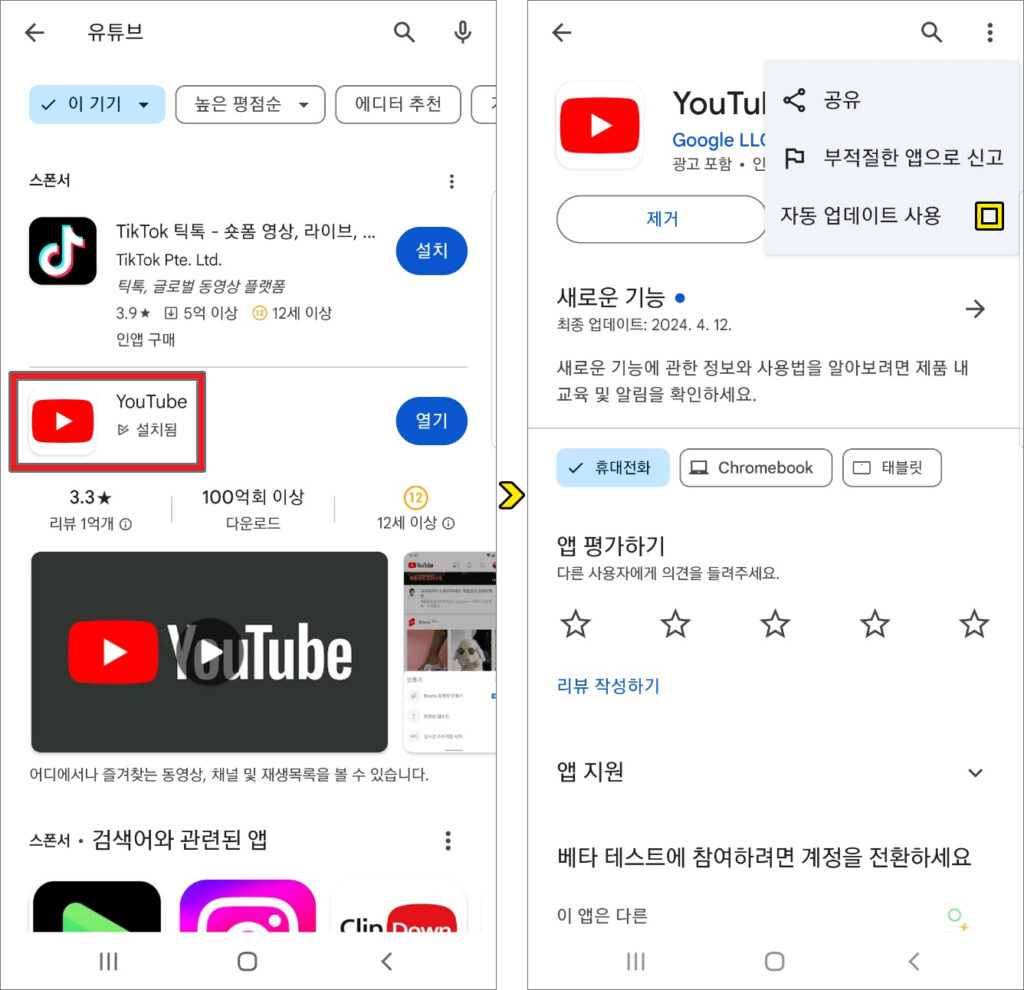This screenshot has width=1024, height=990.
Task: Tap home button on left phone
Action: coord(247,961)
